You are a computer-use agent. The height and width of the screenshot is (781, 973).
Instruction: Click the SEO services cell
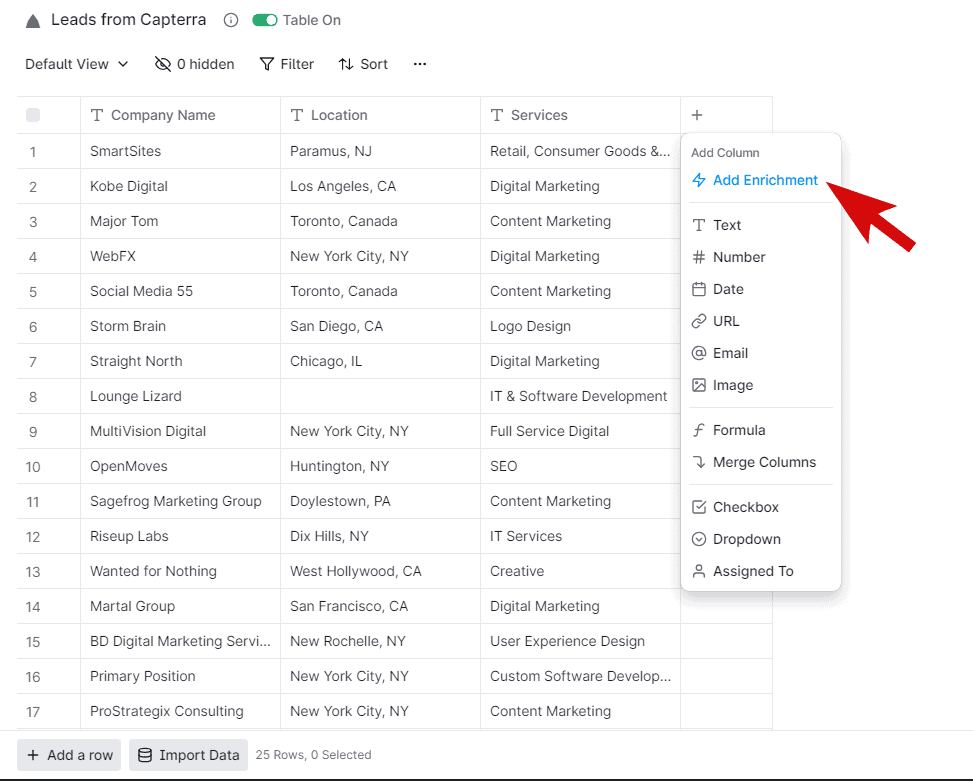point(580,466)
